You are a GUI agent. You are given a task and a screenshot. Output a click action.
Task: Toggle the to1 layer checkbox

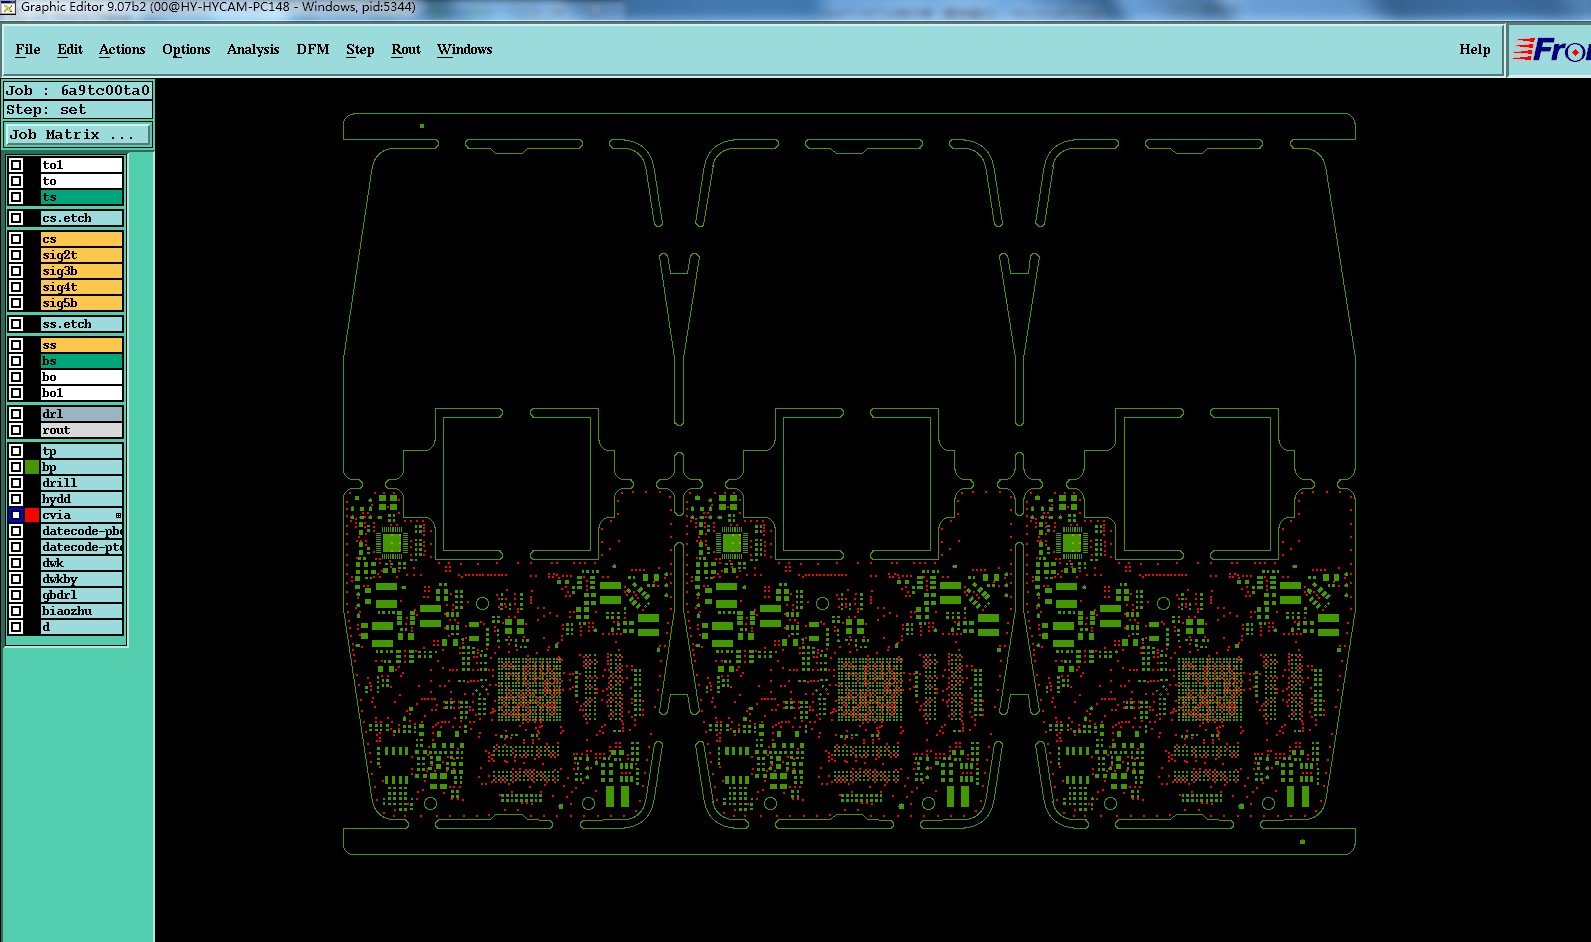(x=16, y=165)
